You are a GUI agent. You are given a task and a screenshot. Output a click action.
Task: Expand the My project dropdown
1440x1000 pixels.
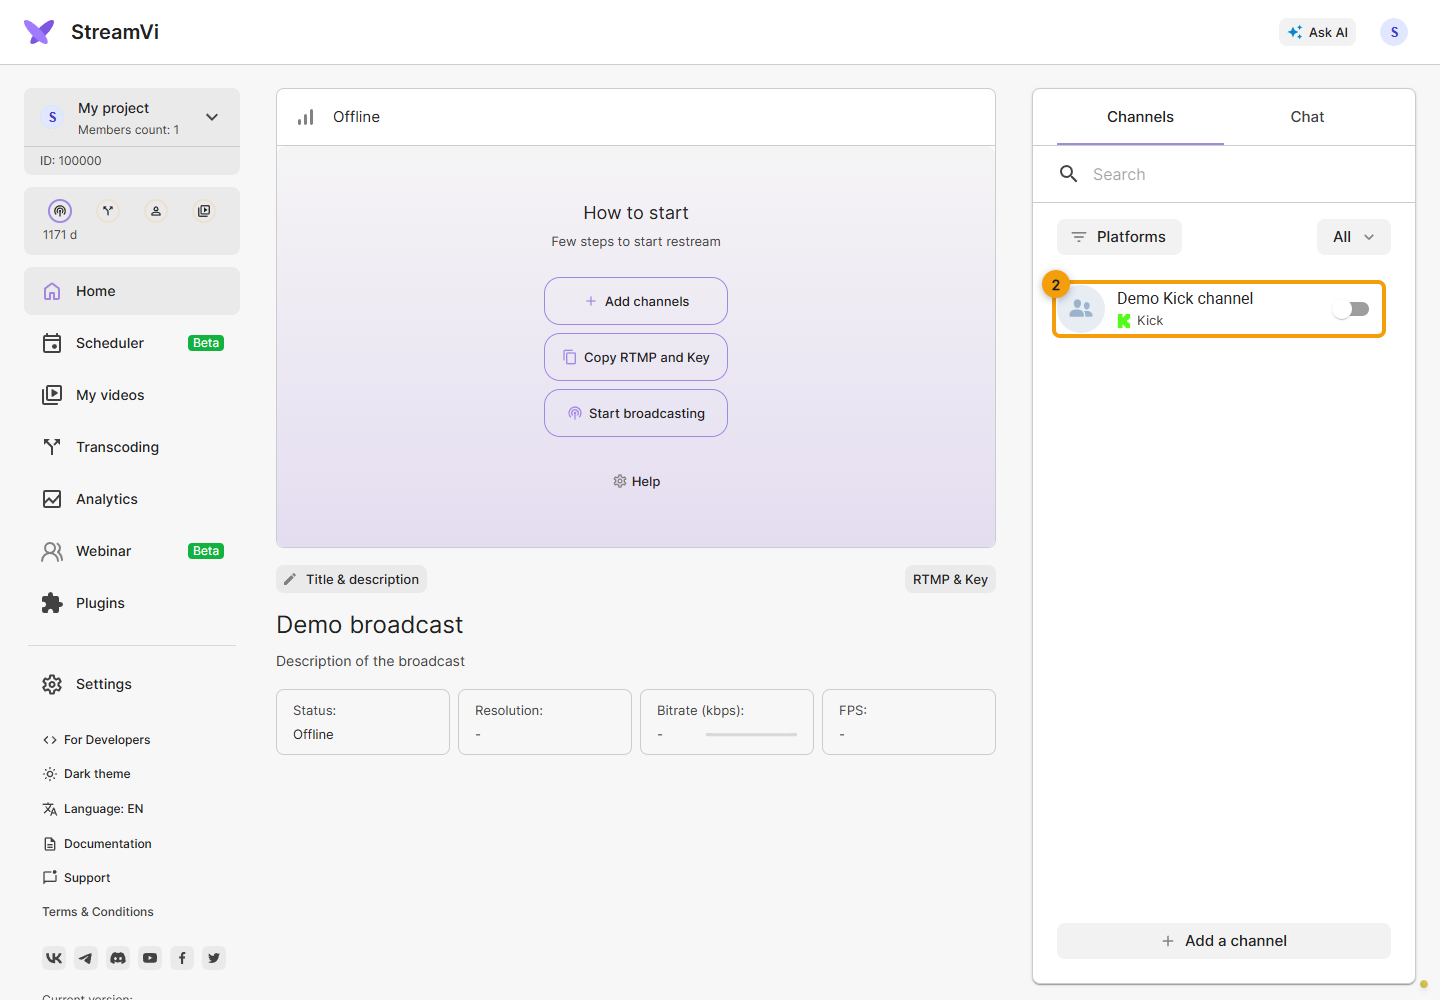tap(212, 117)
